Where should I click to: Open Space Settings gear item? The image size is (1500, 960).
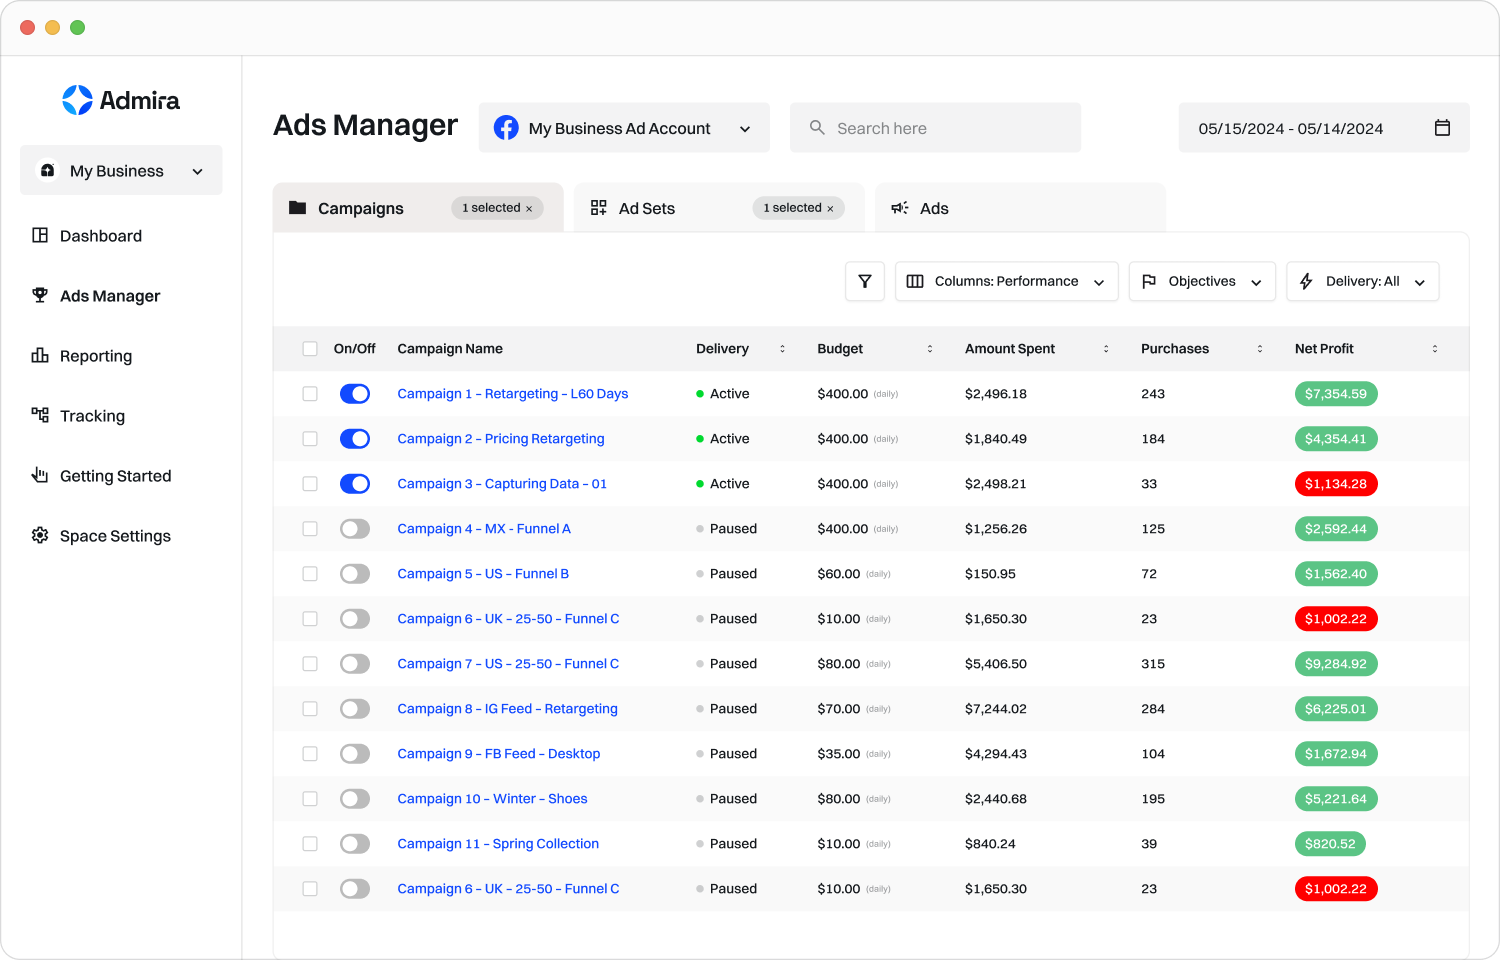click(x=114, y=536)
